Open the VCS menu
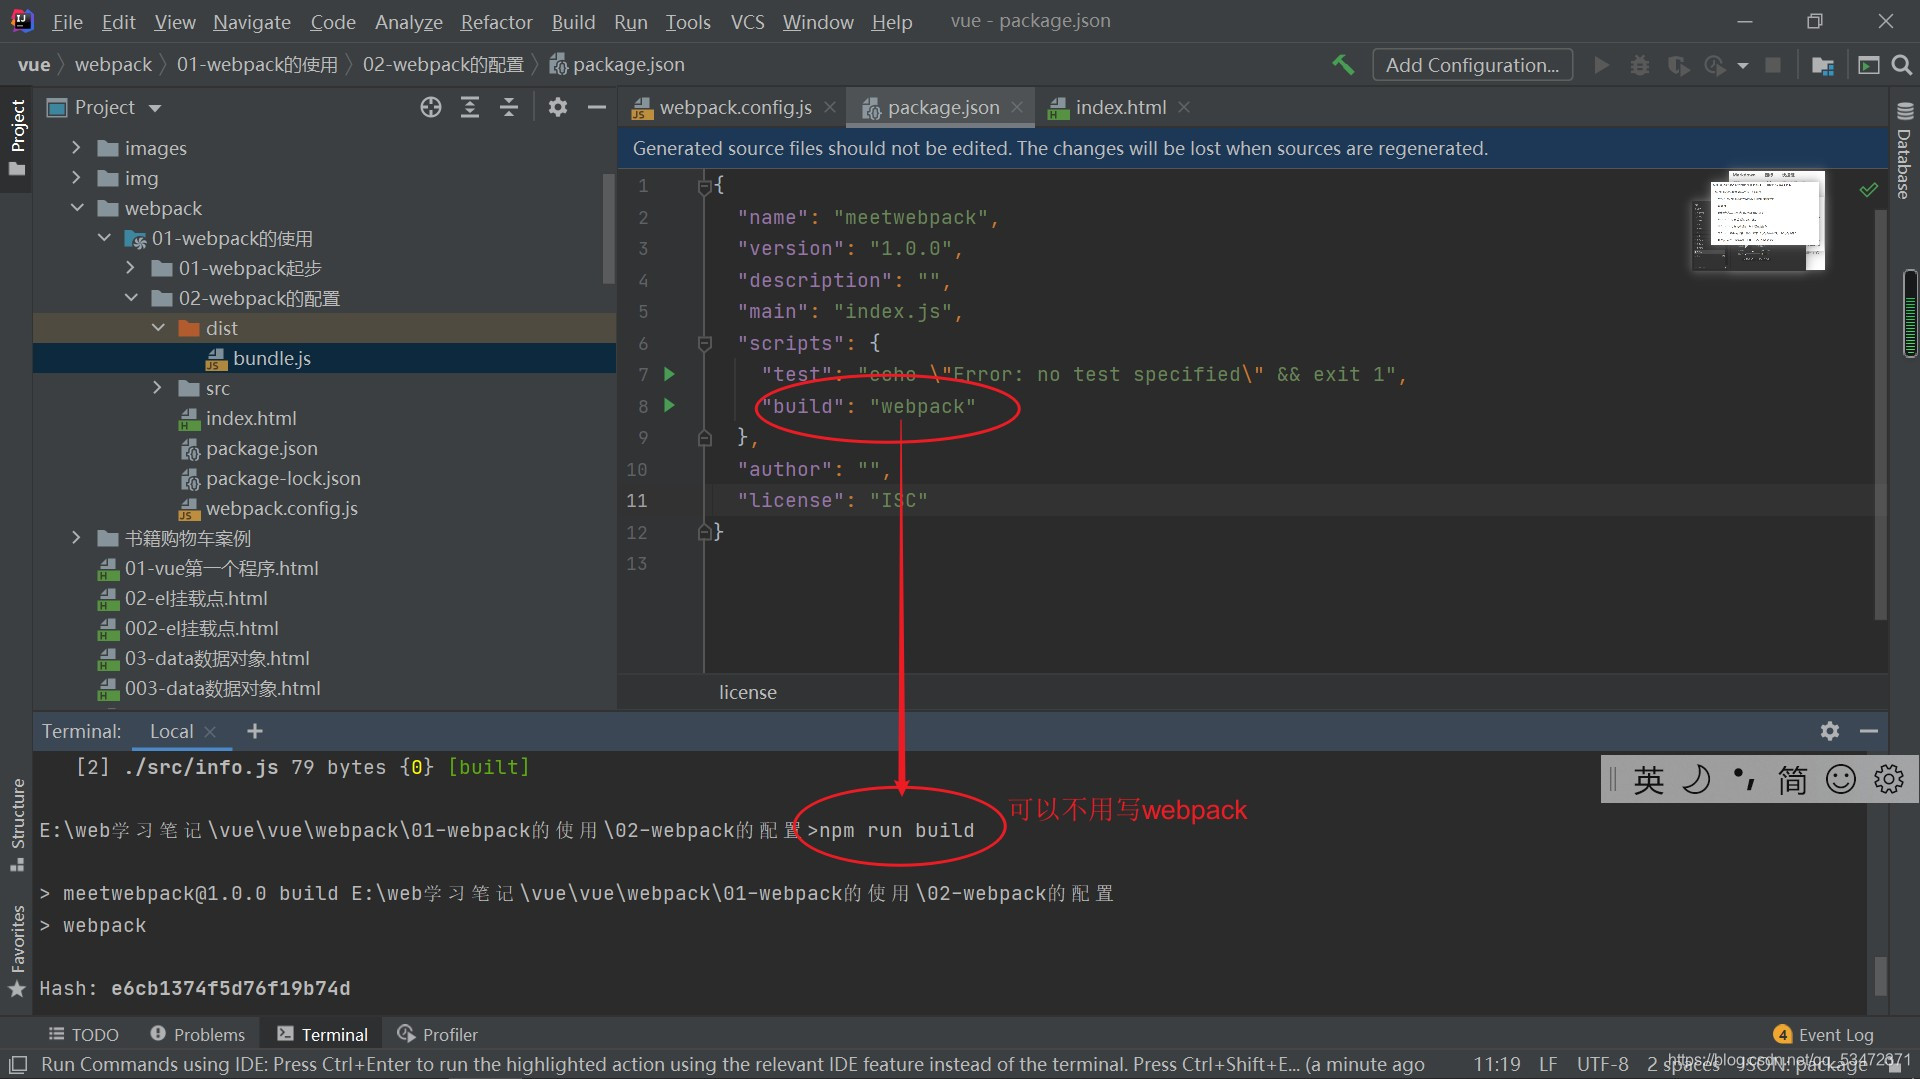This screenshot has height=1079, width=1920. 747,21
